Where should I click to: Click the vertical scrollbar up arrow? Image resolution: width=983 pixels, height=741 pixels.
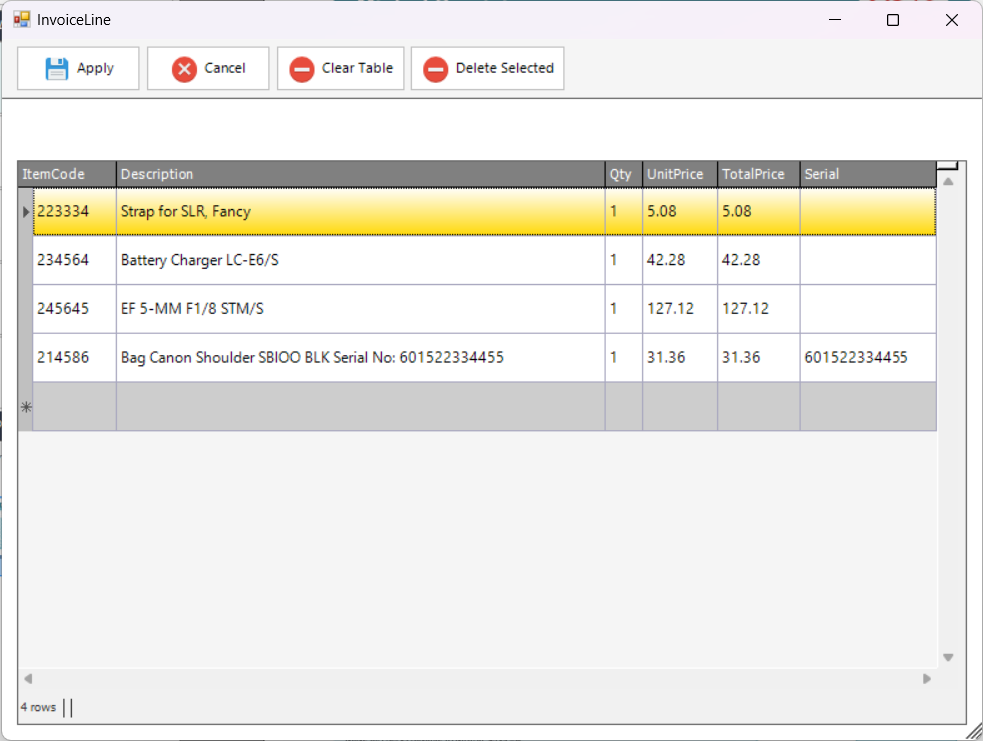pos(948,182)
